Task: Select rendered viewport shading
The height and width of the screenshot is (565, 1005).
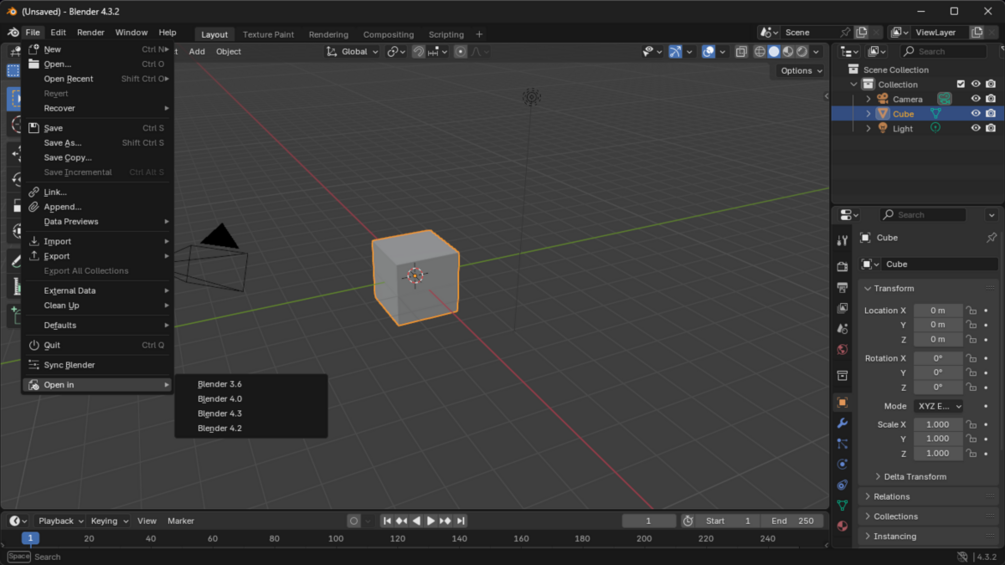Action: [x=802, y=52]
